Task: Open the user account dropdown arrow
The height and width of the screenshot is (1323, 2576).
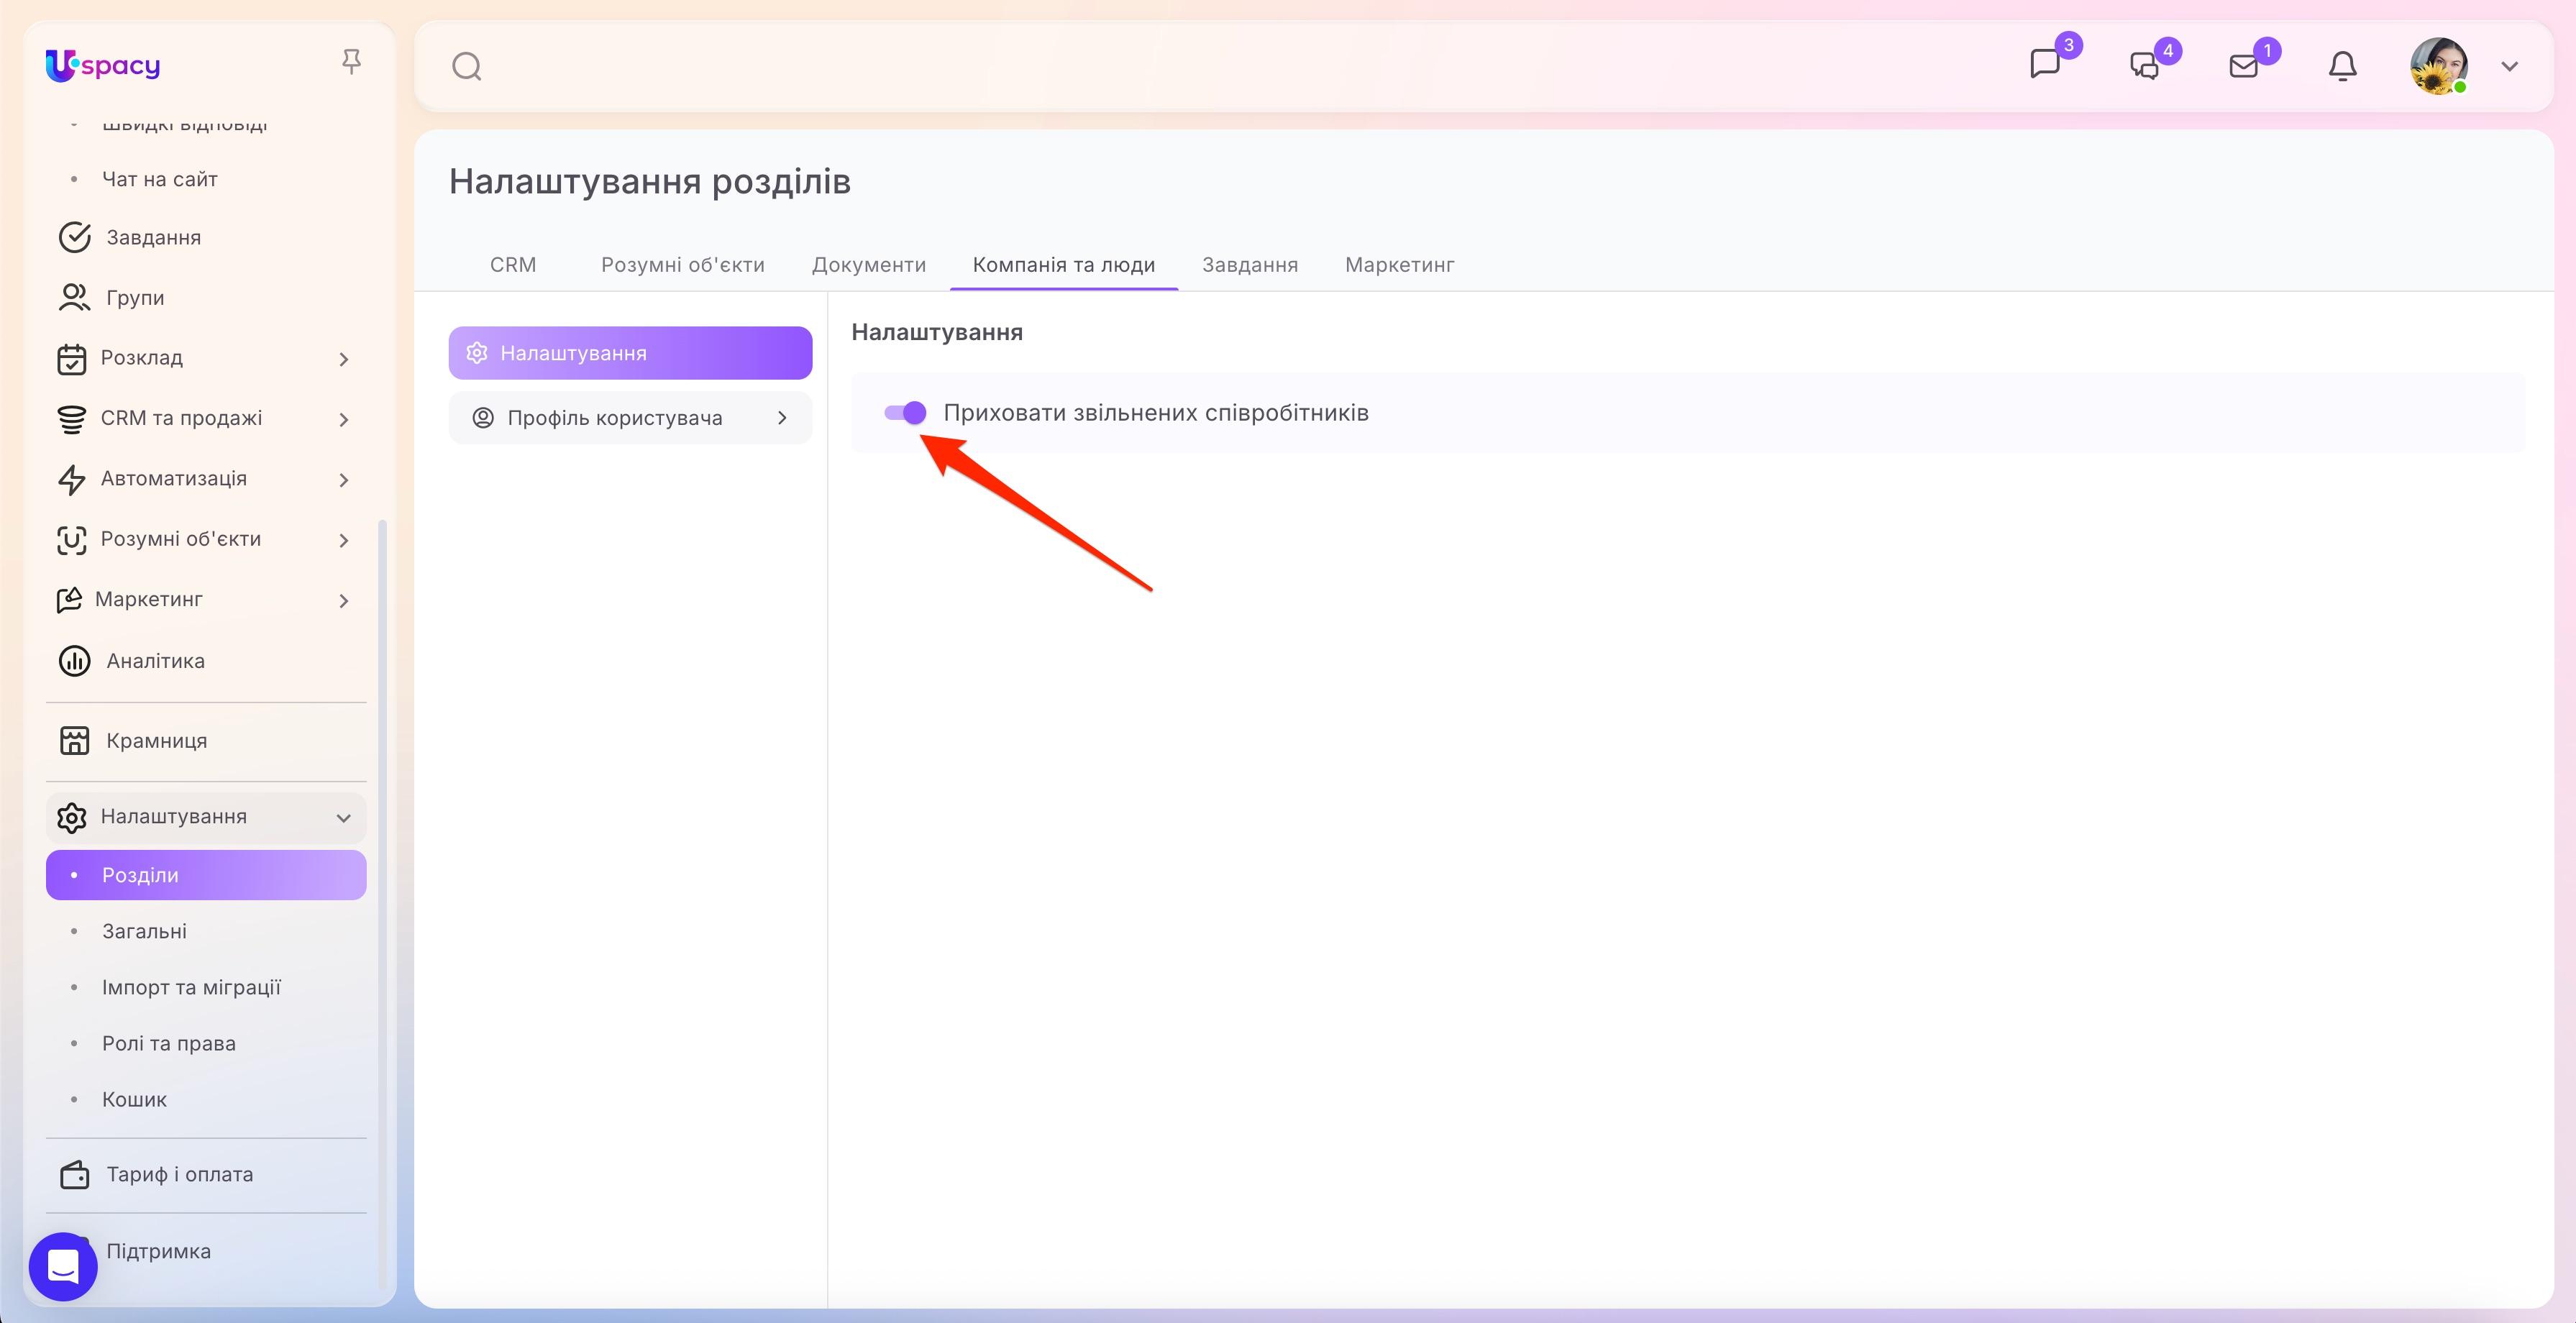Action: pos(2509,67)
